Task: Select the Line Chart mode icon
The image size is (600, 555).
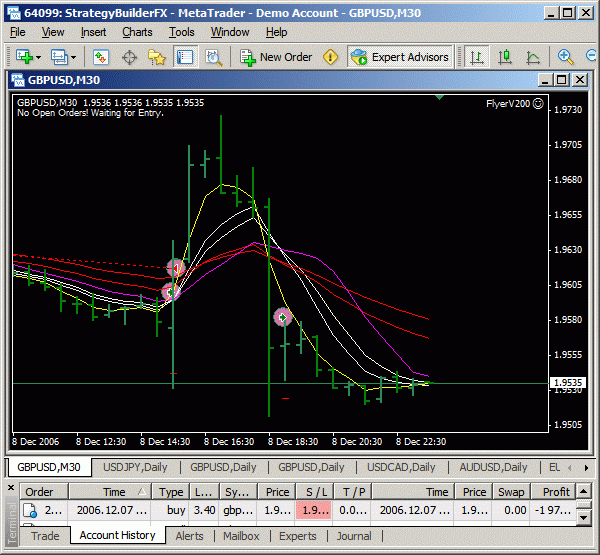Action: (533, 57)
